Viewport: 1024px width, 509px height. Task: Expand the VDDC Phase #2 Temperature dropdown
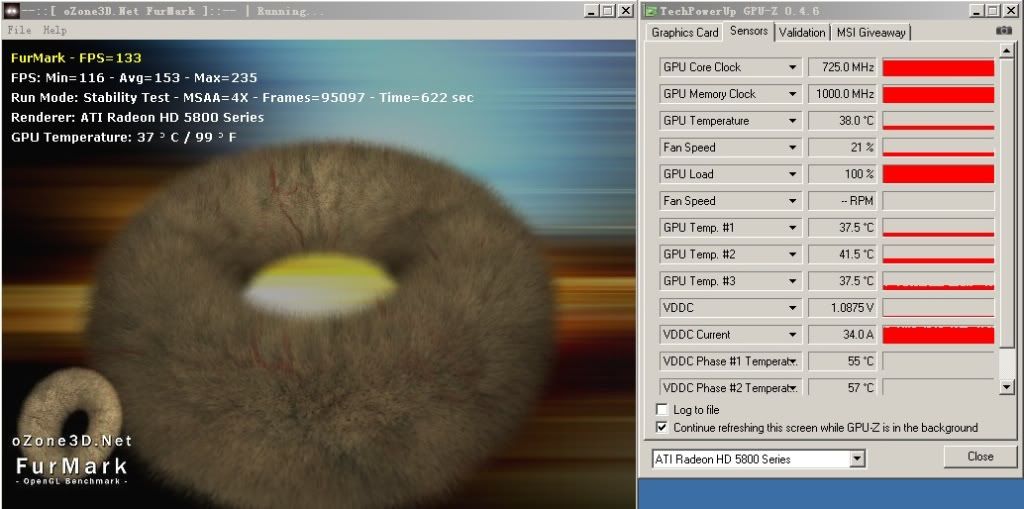pyautogui.click(x=792, y=388)
